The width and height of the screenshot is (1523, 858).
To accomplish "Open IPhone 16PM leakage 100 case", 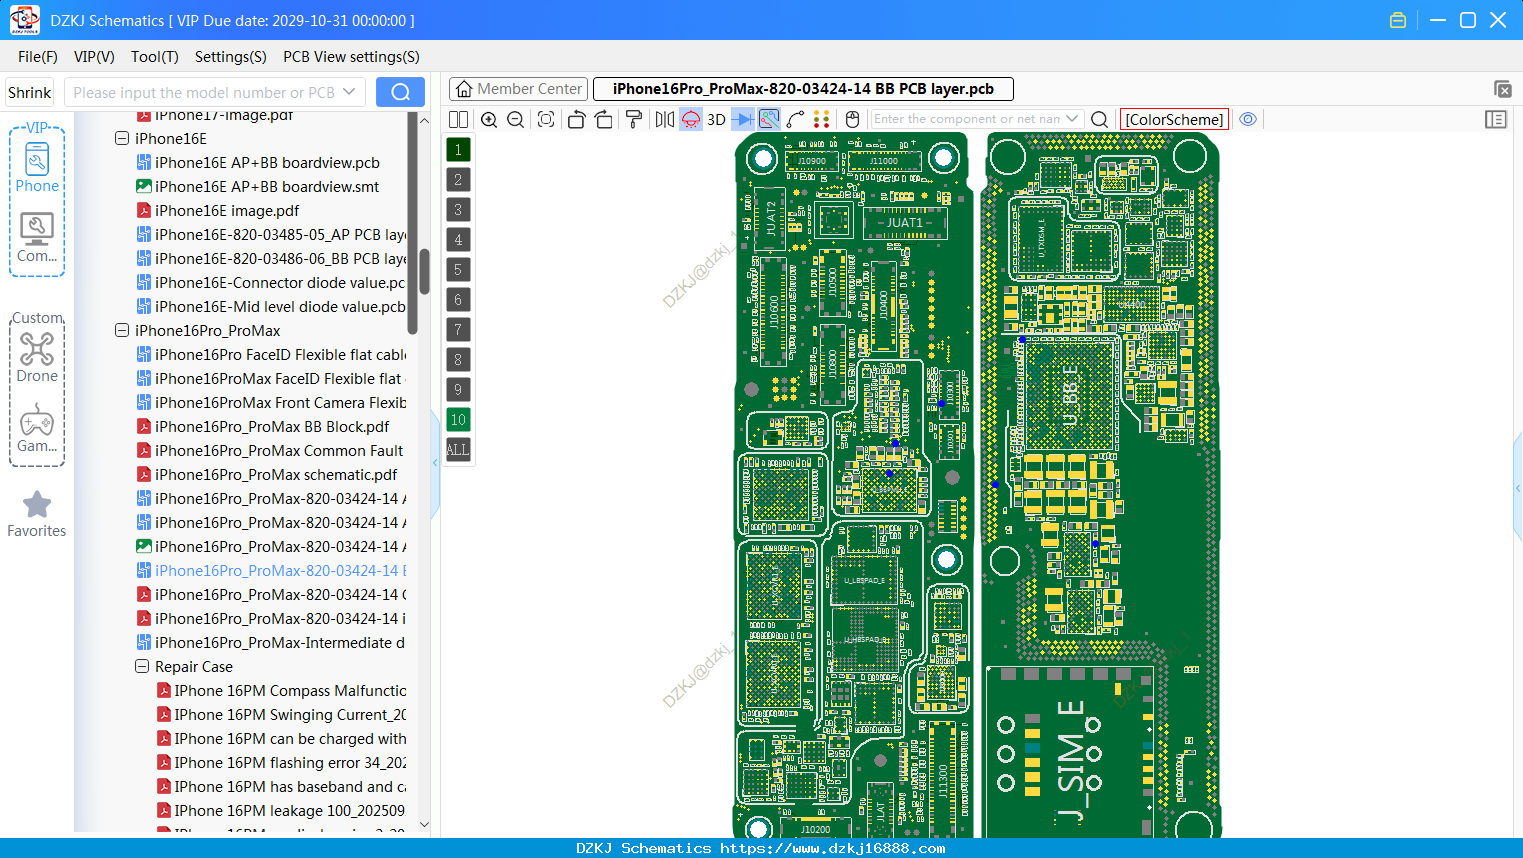I will coord(282,811).
